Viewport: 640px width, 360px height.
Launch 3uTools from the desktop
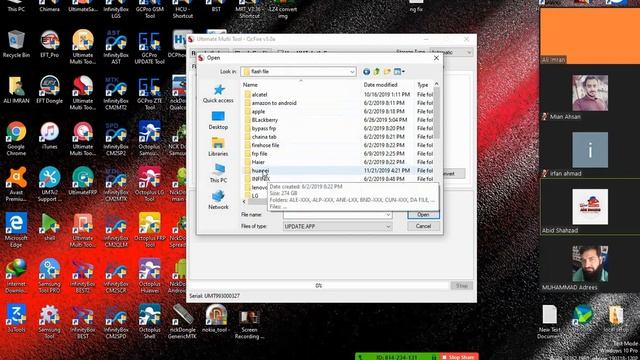coord(16,318)
